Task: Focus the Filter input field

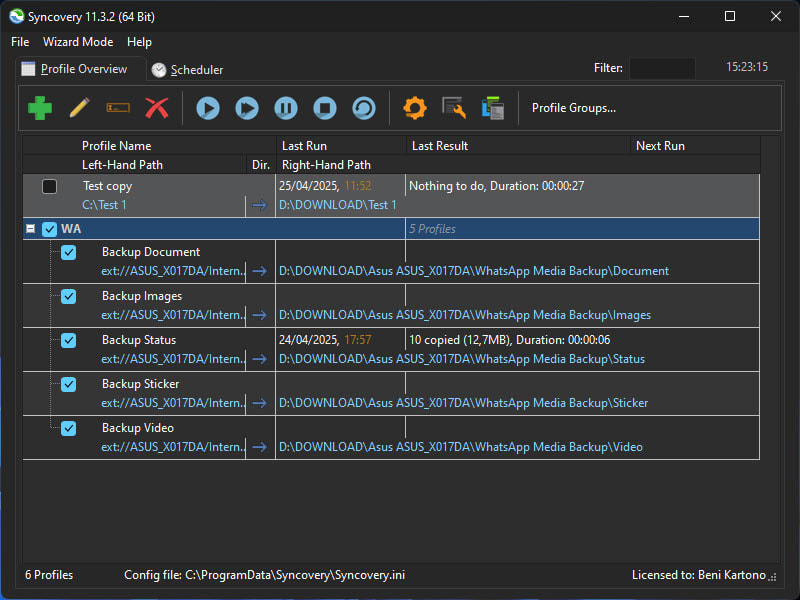Action: pyautogui.click(x=662, y=68)
